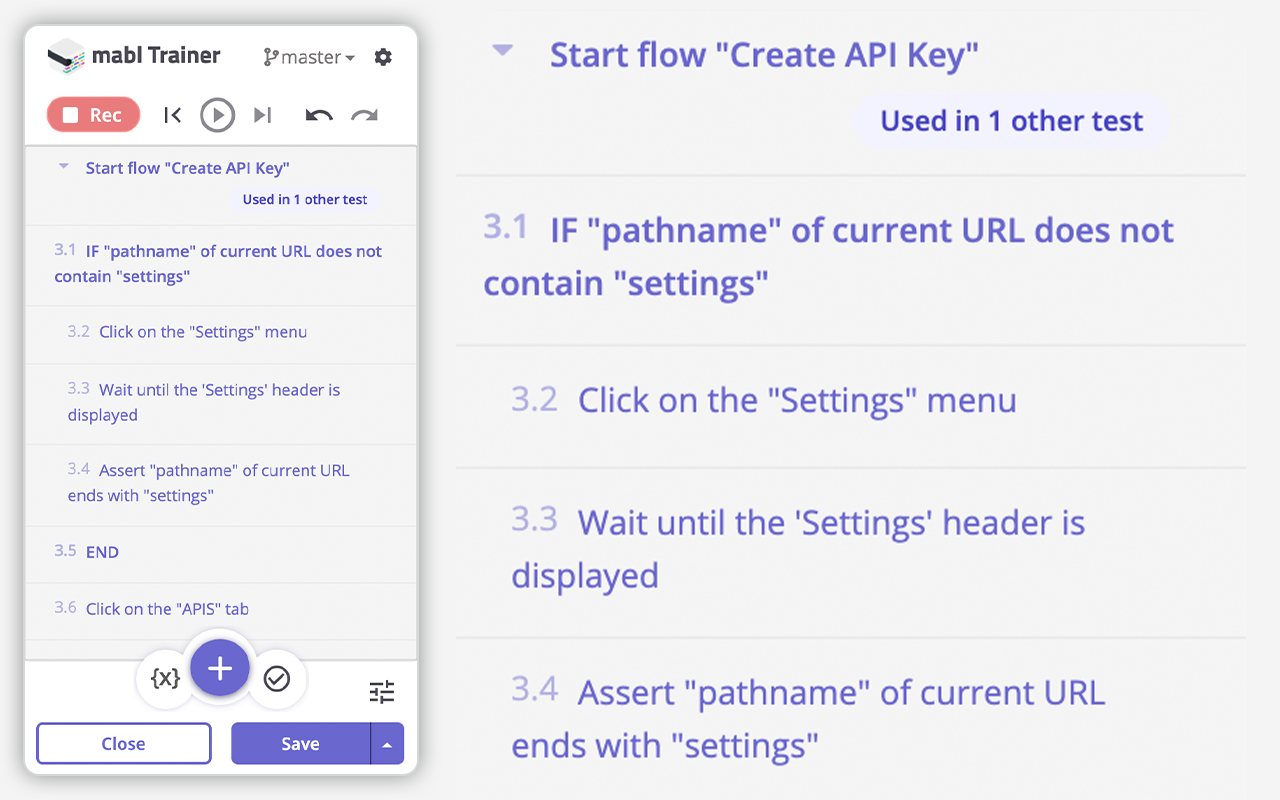Add an assertion using the checkmark icon
This screenshot has width=1280, height=800.
(277, 678)
